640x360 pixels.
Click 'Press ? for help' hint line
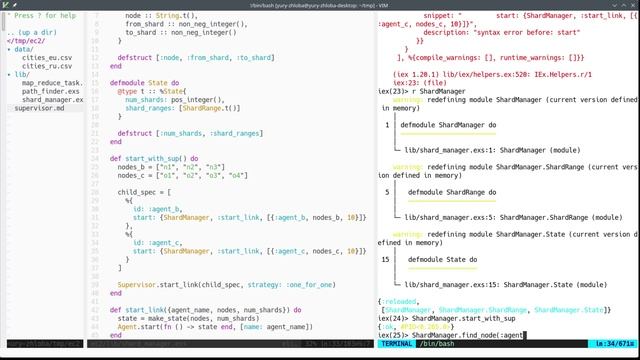42,16
